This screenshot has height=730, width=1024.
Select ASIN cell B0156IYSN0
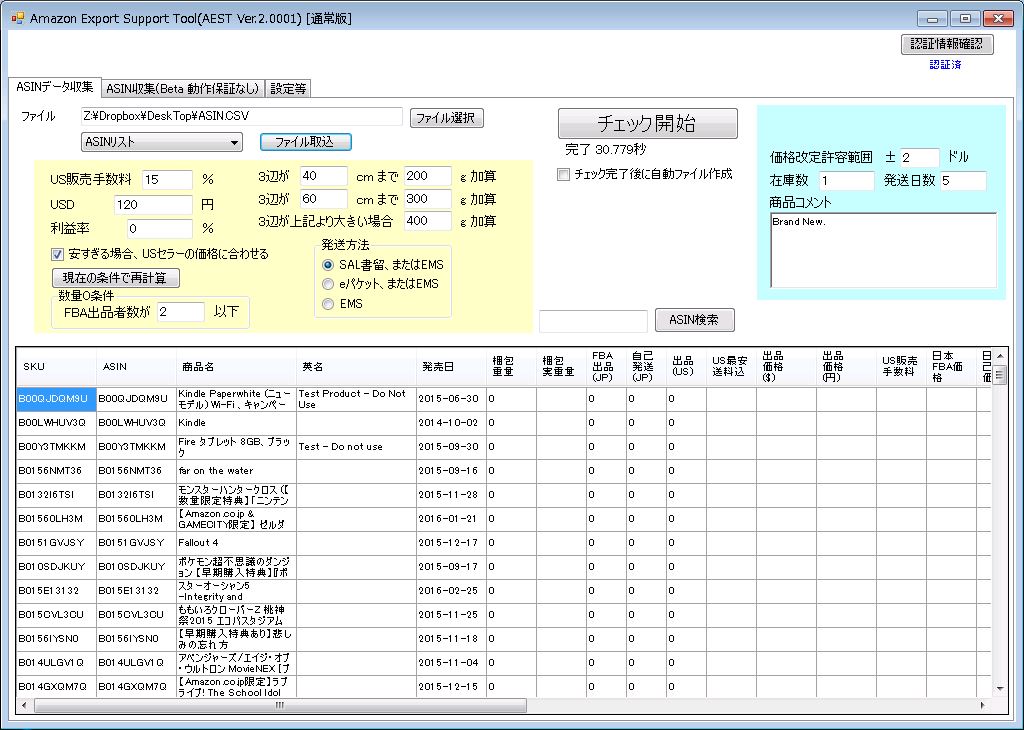[136, 639]
